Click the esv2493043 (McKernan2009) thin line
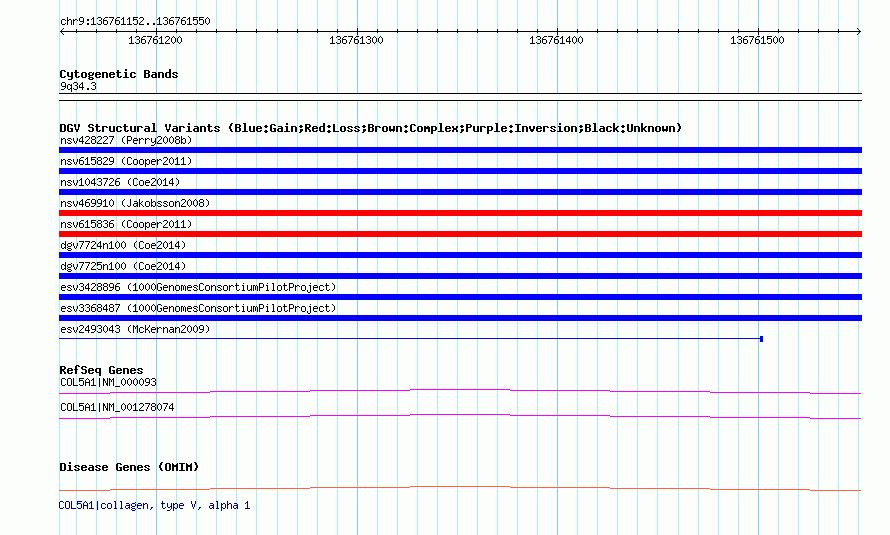The image size is (890, 535). (x=409, y=339)
